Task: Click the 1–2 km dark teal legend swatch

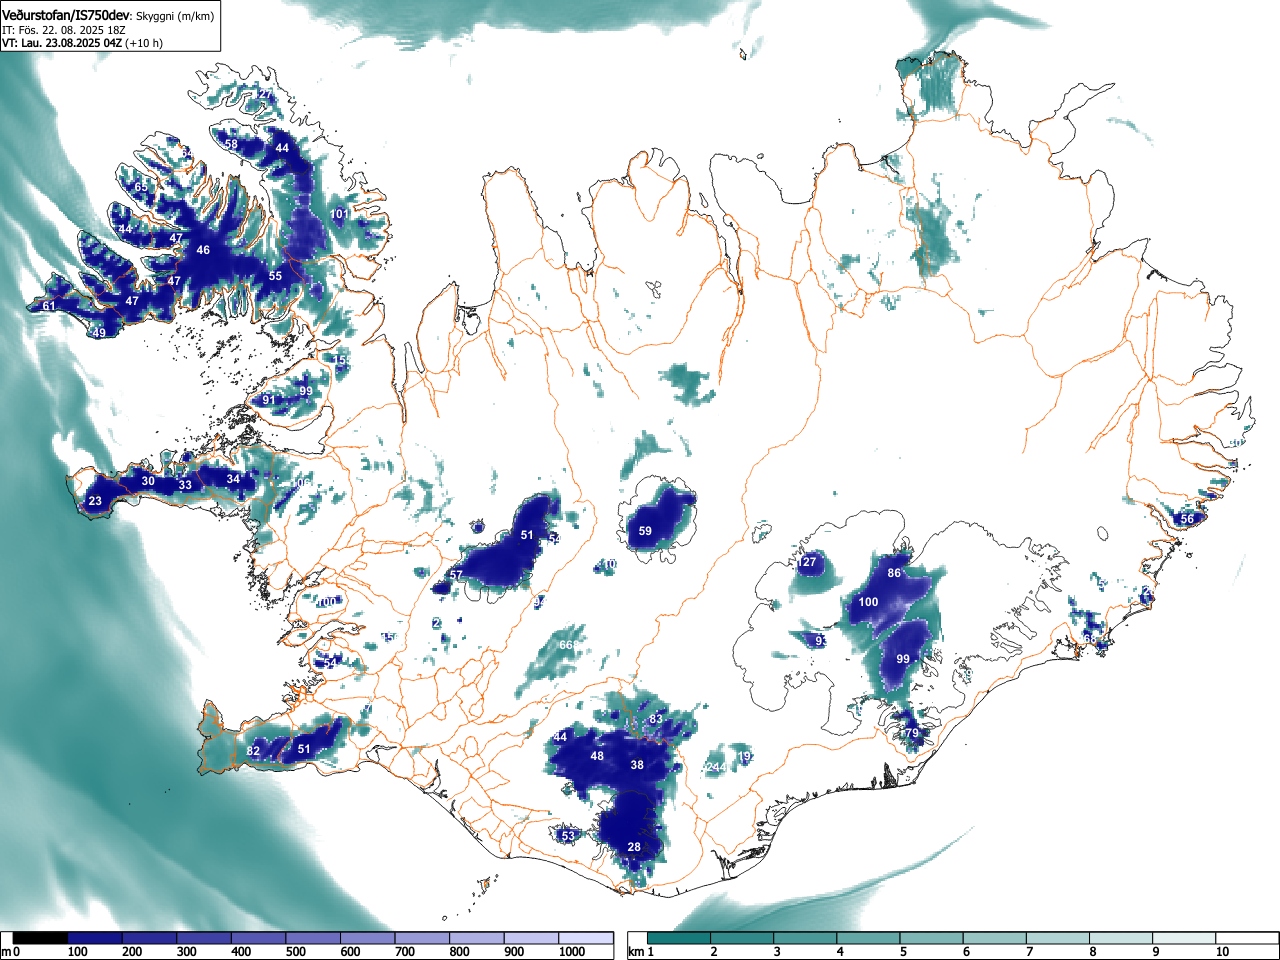Action: point(679,938)
